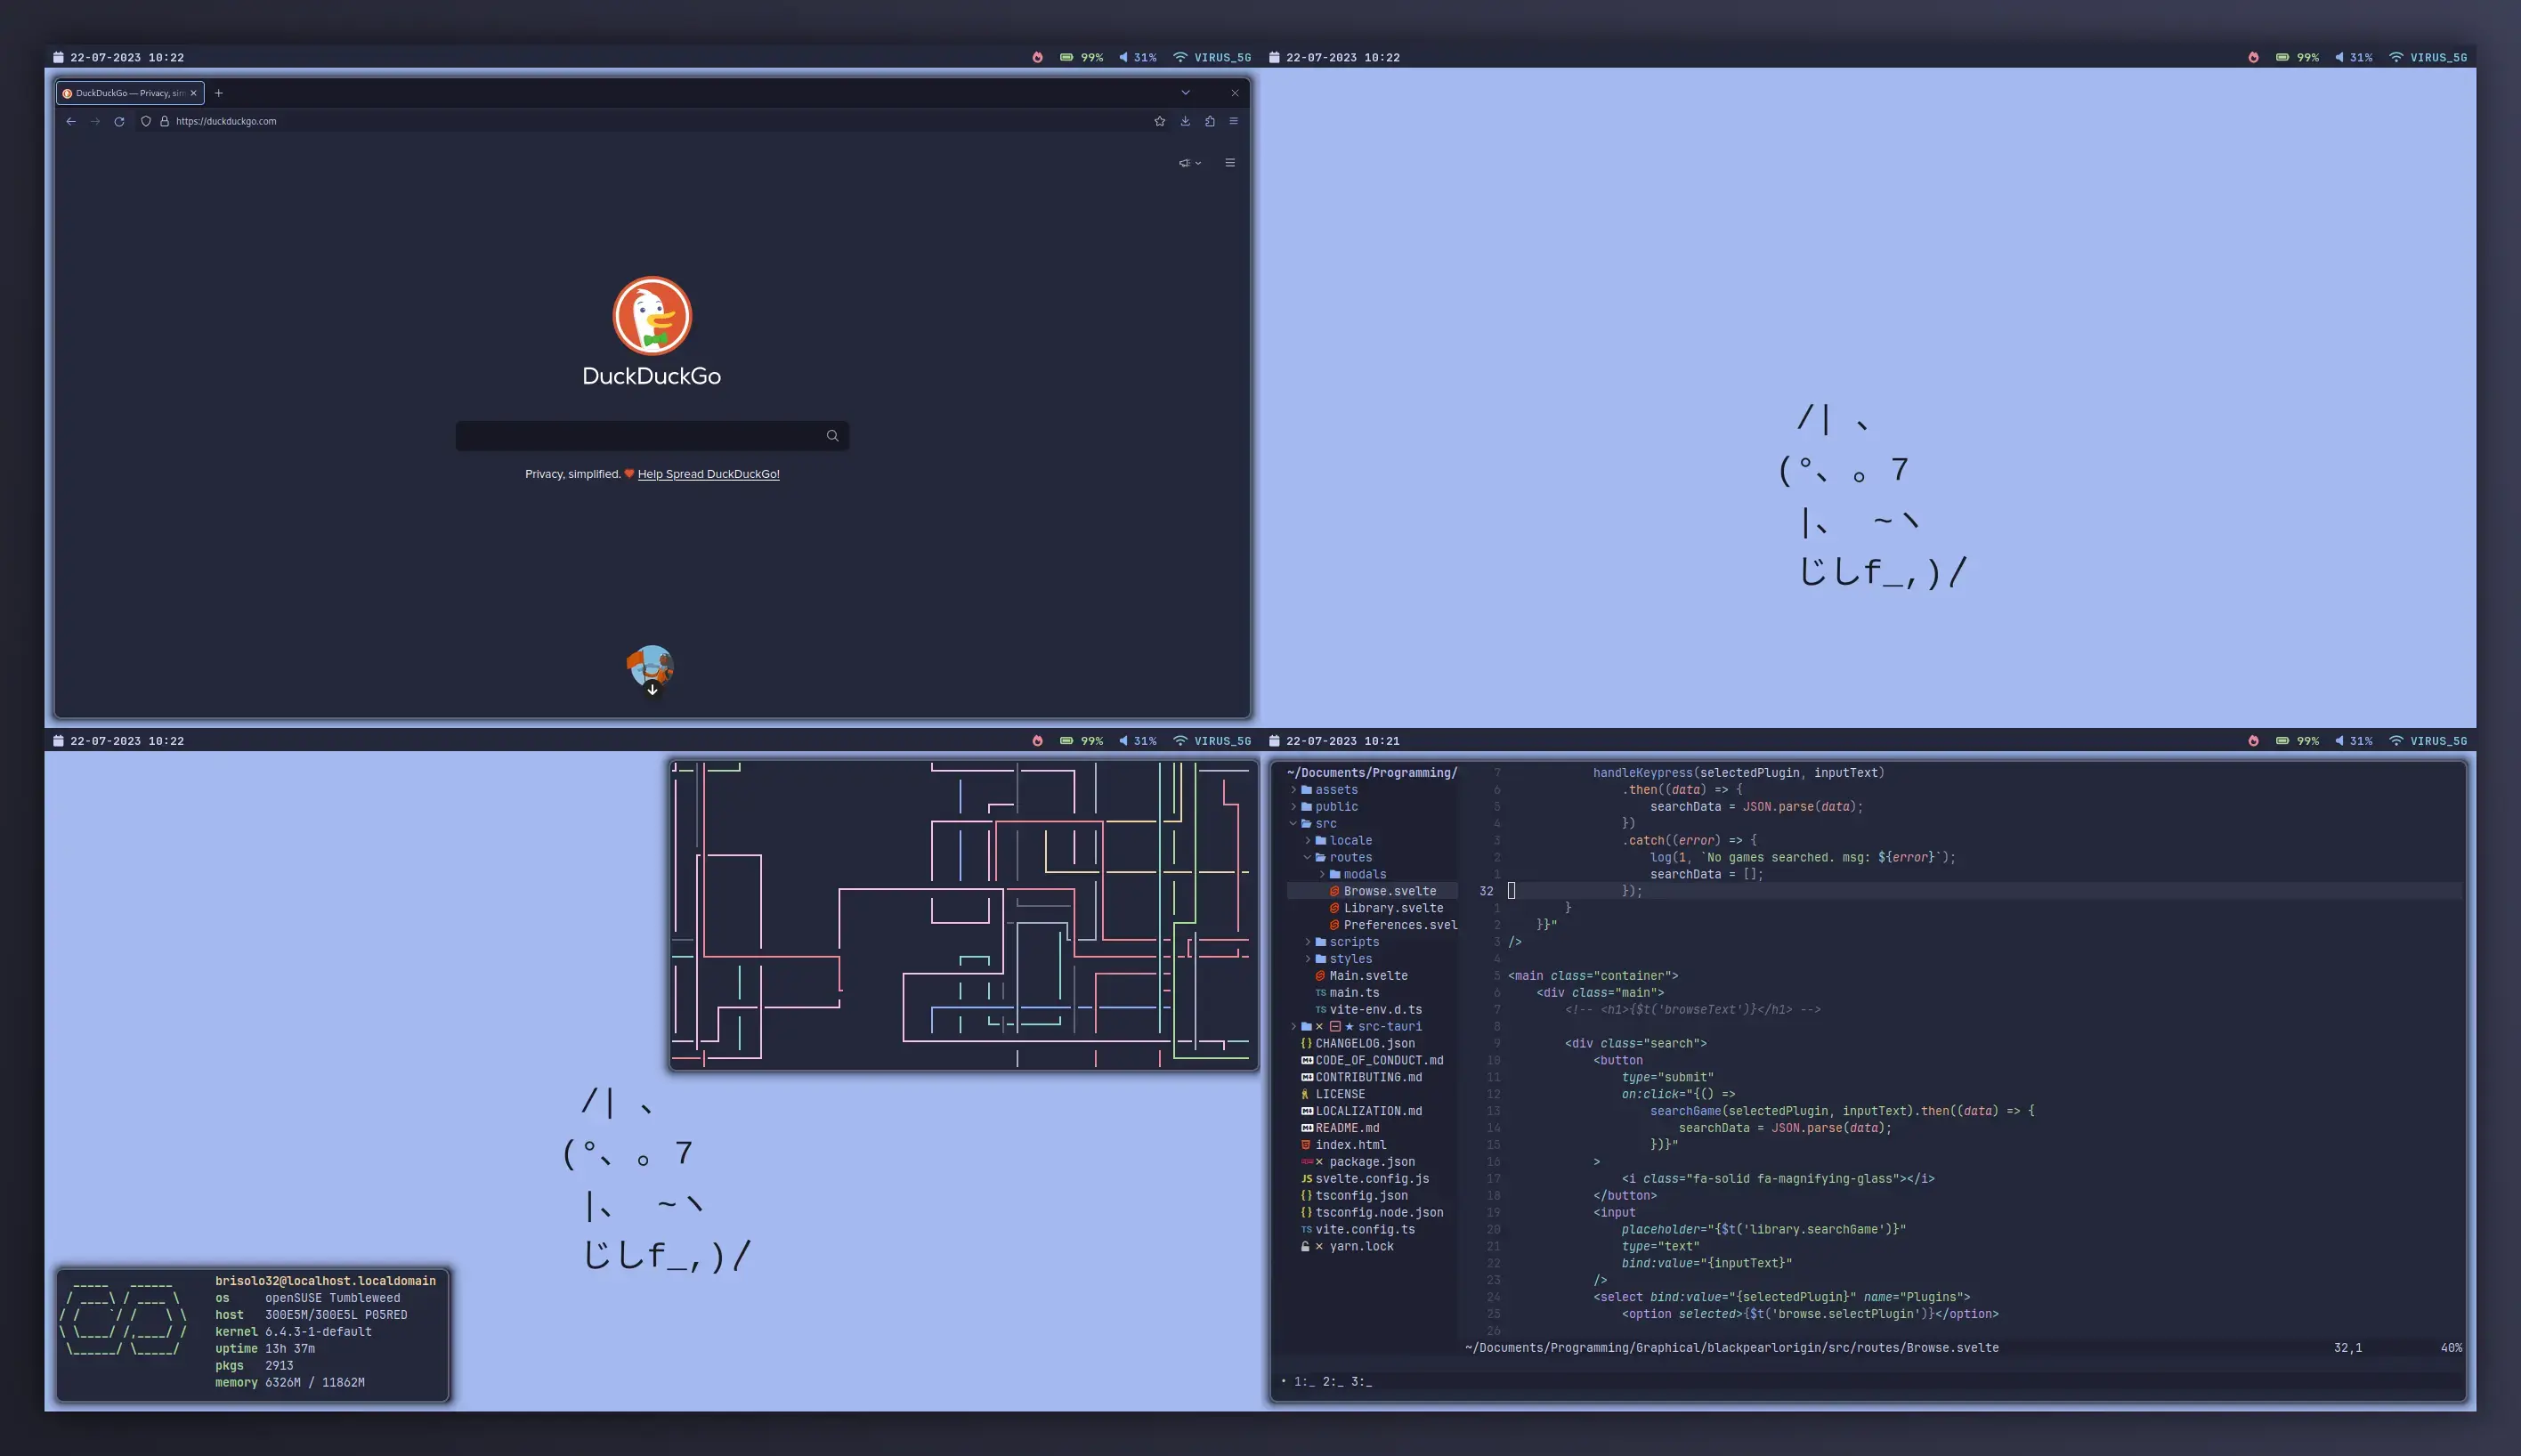
Task: Open CONTRIBUTING.md in the file tree
Action: point(1369,1078)
